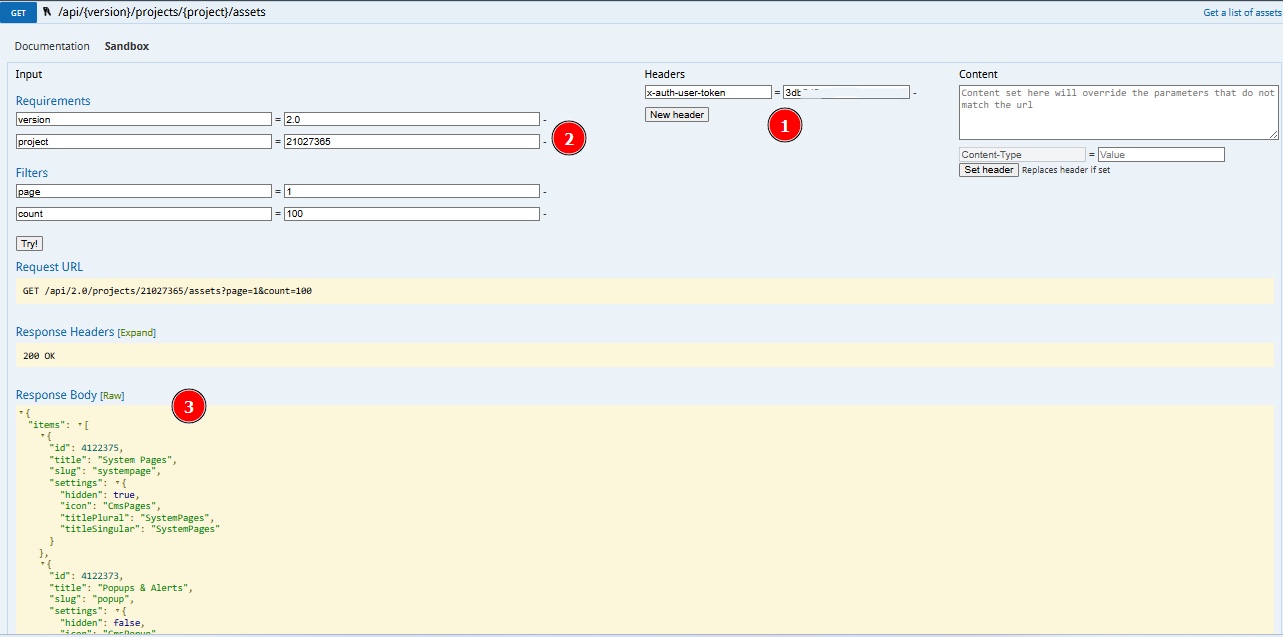Viewport: 1283px width, 637px height.
Task: Collapse the root JSON object triangle
Action: coord(21,412)
